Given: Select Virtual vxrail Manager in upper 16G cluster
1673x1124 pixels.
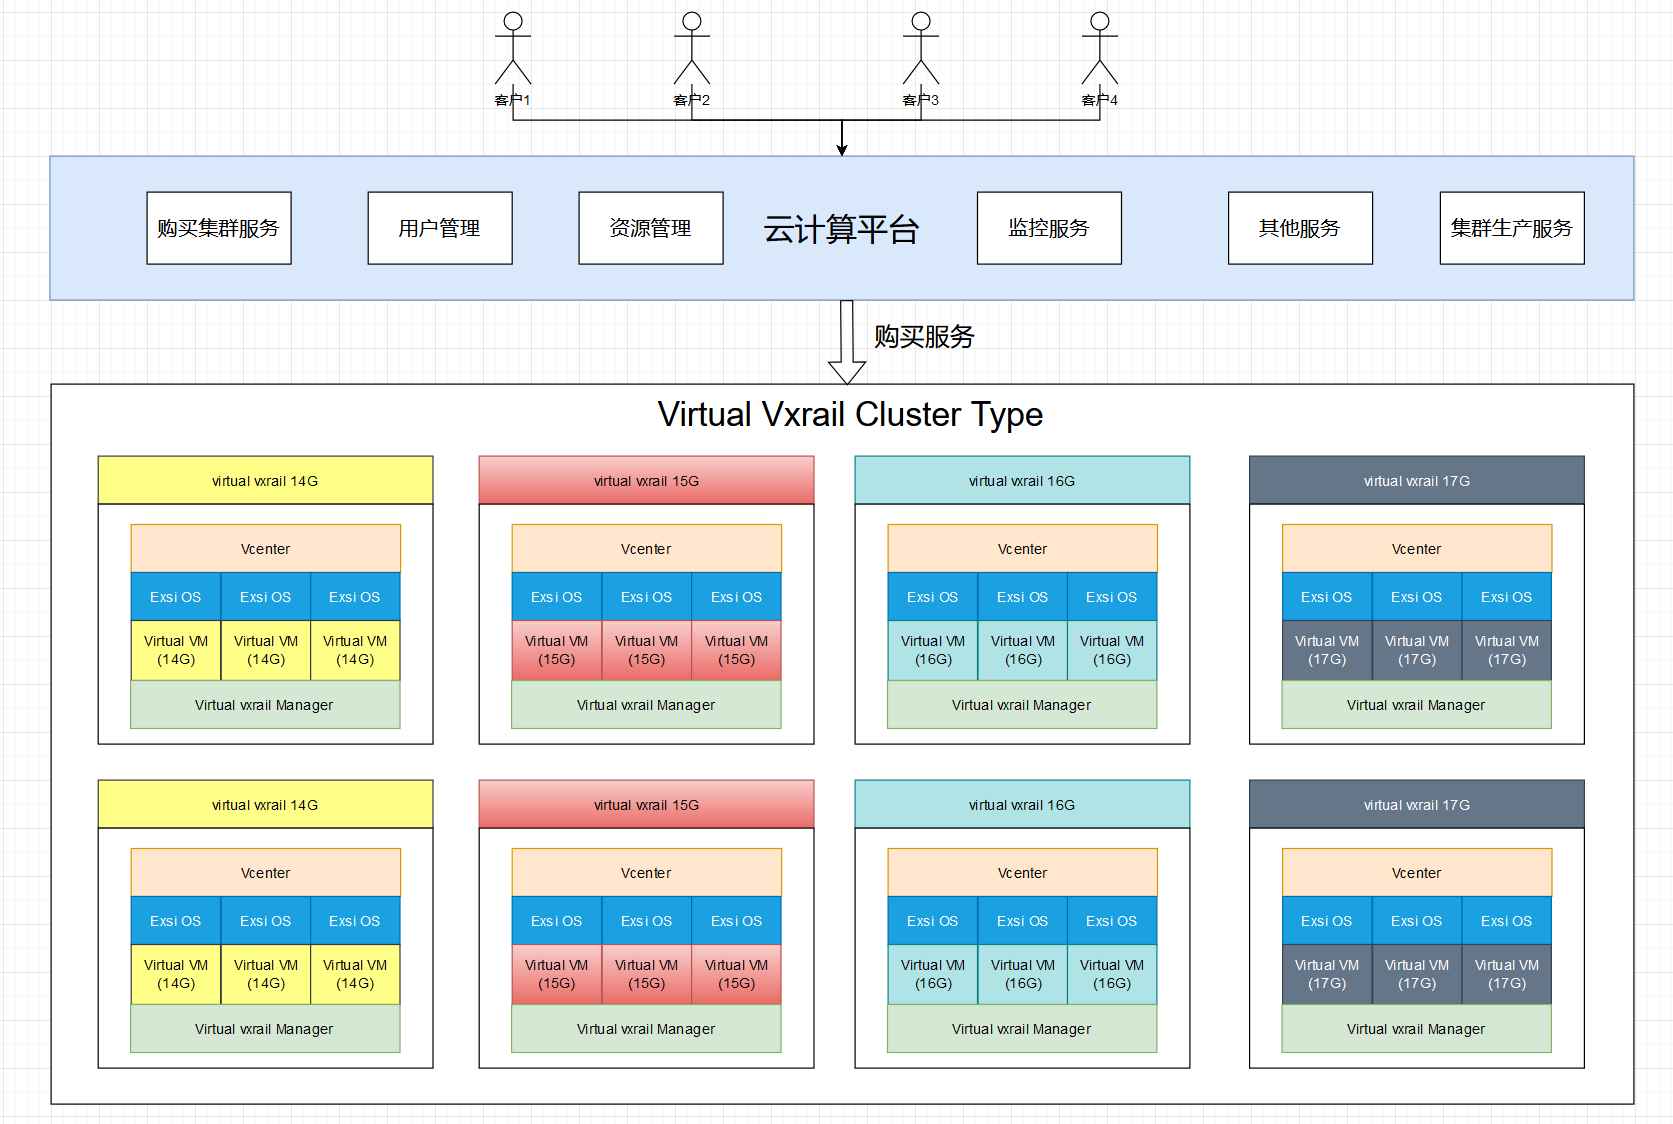Looking at the screenshot, I should point(1022,704).
